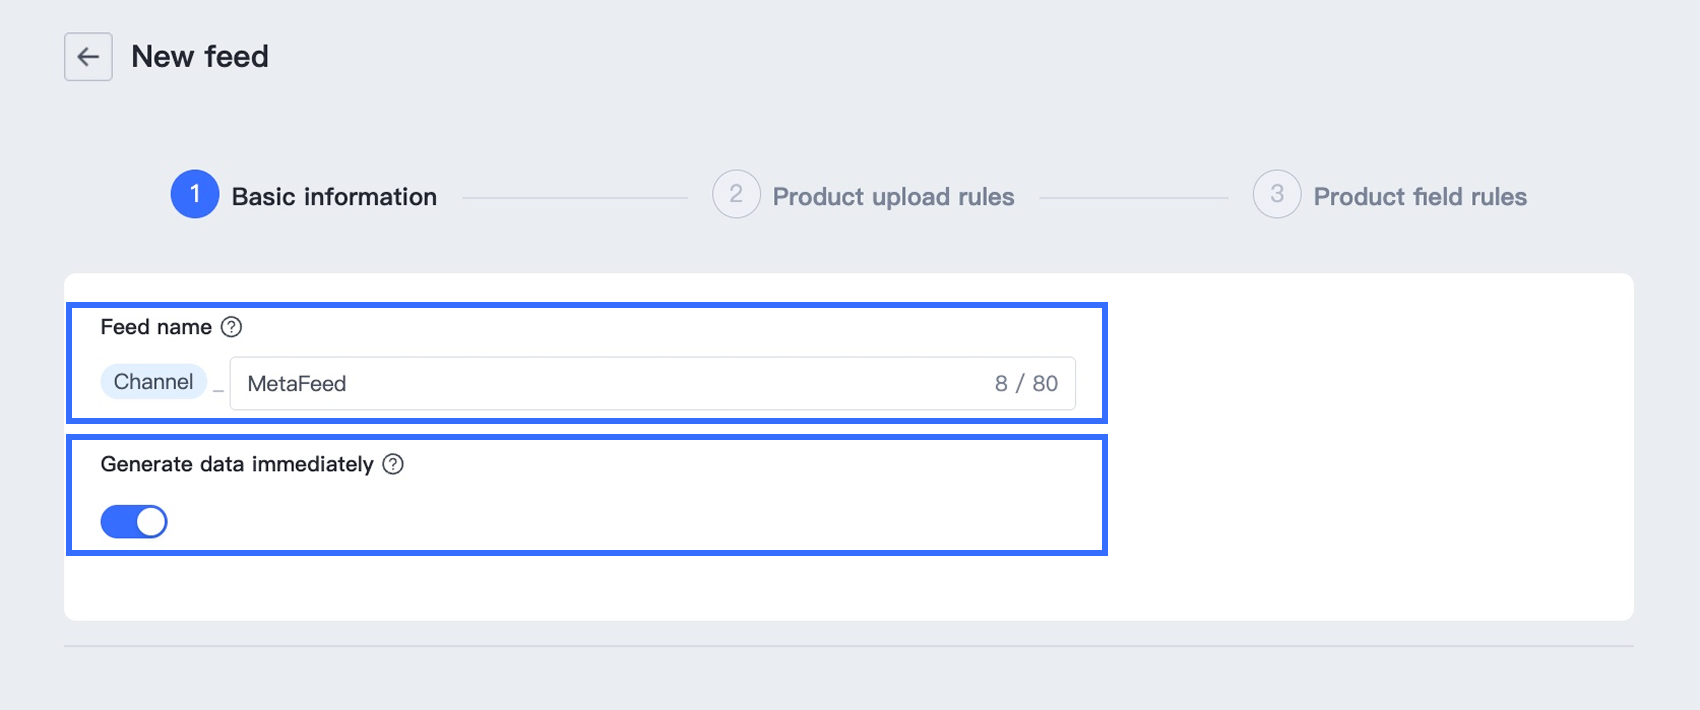Click the white knob of the toggle

tap(151, 522)
